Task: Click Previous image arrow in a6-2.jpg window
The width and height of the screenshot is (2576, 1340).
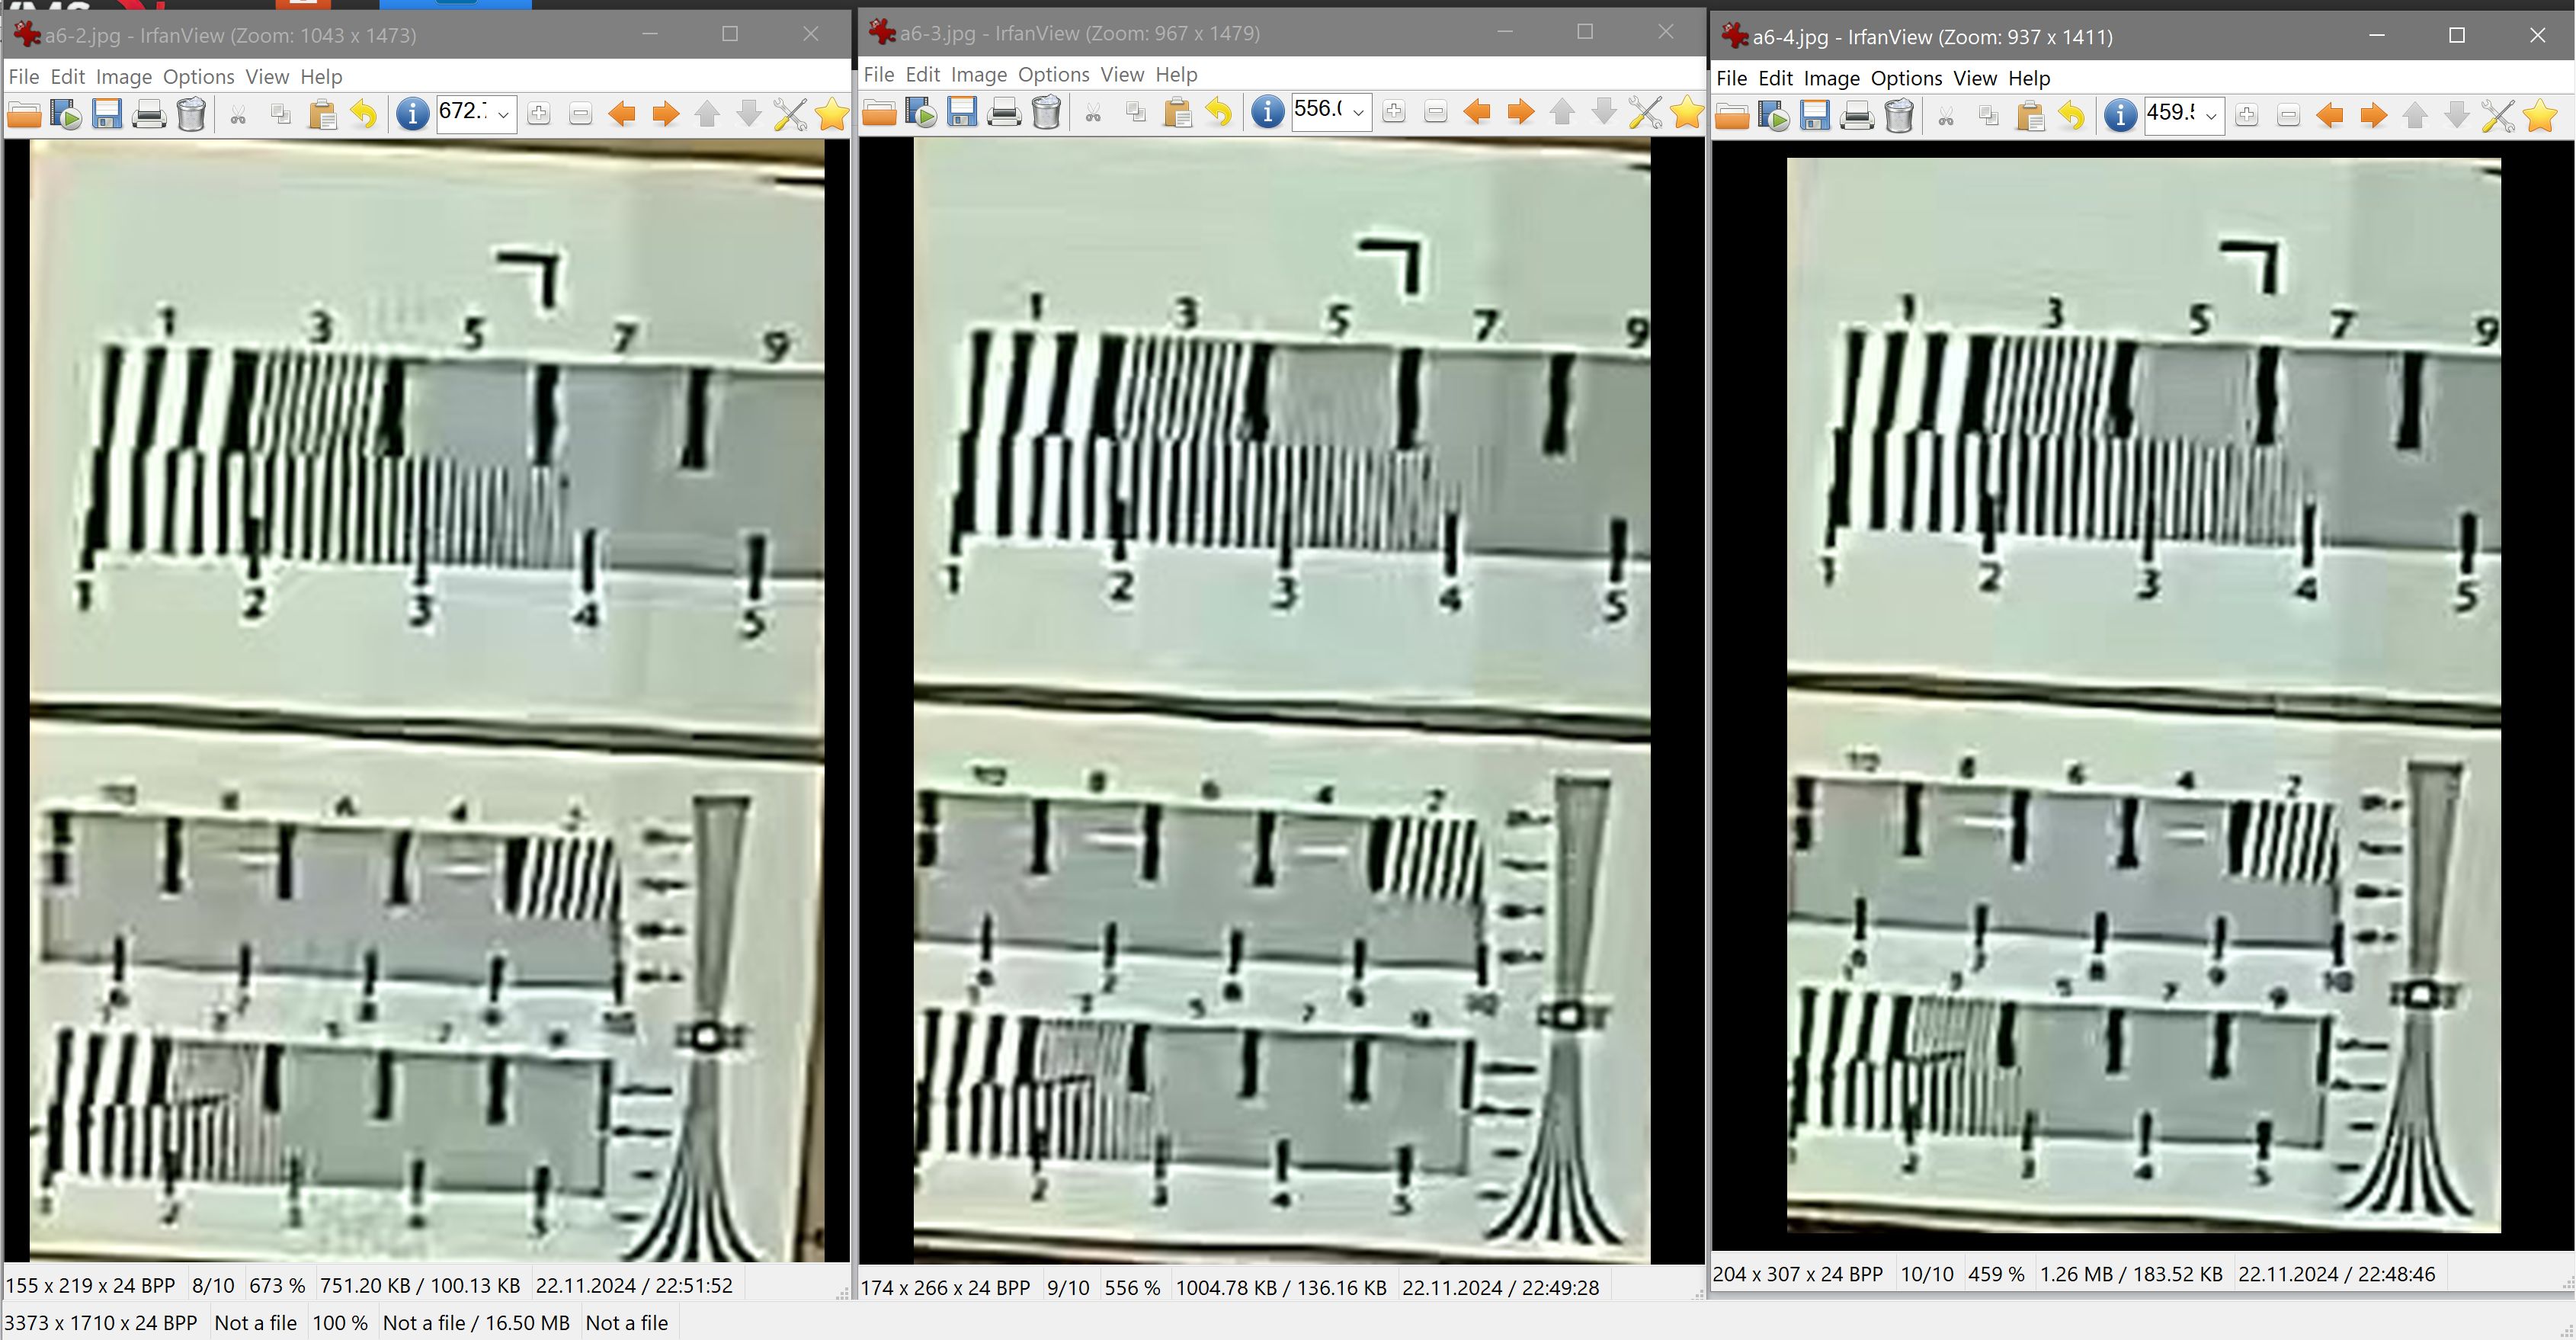Action: pyautogui.click(x=622, y=115)
